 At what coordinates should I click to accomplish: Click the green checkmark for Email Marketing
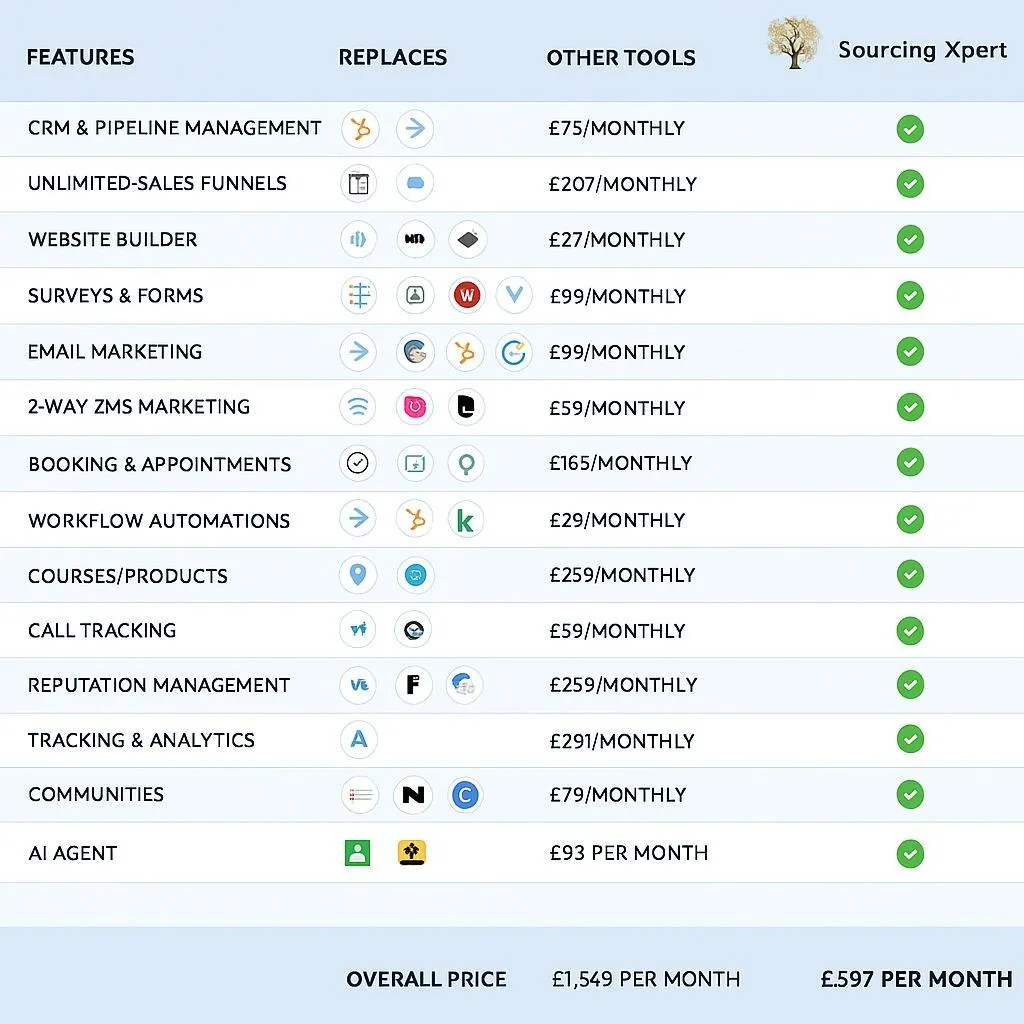pos(910,351)
